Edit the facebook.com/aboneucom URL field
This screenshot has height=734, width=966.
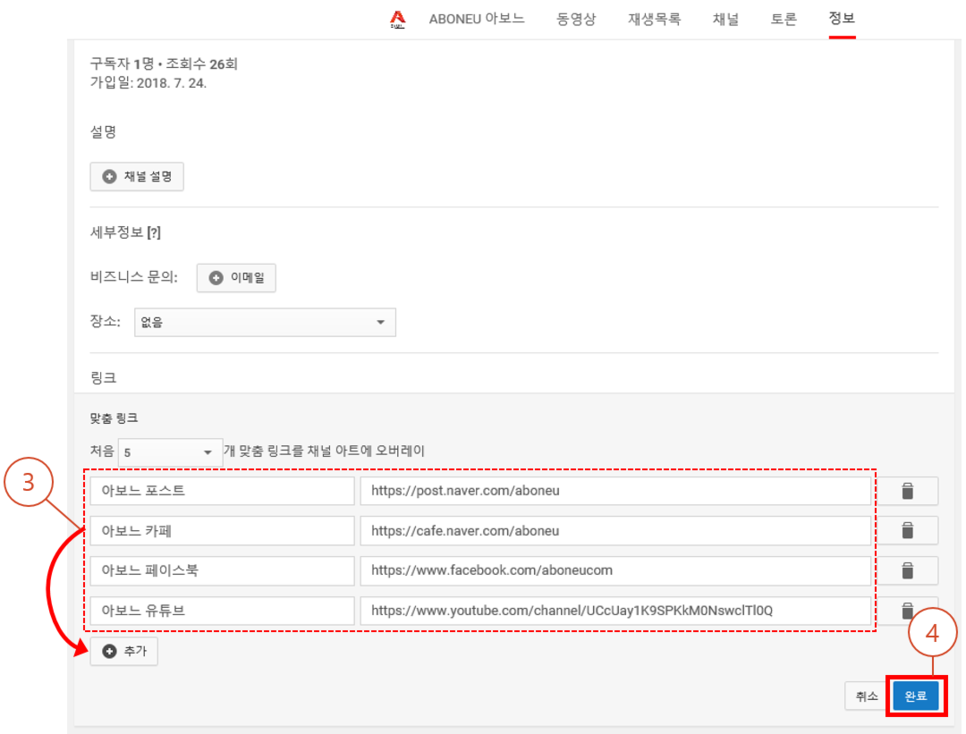pyautogui.click(x=615, y=571)
